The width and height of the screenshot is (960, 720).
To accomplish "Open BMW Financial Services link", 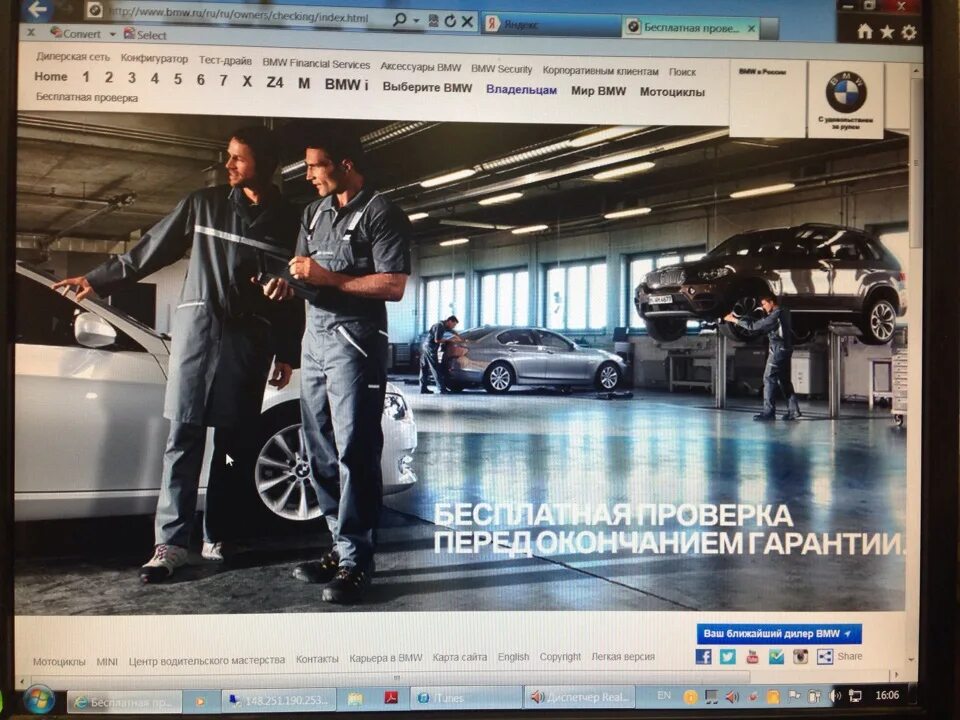I will point(316,63).
